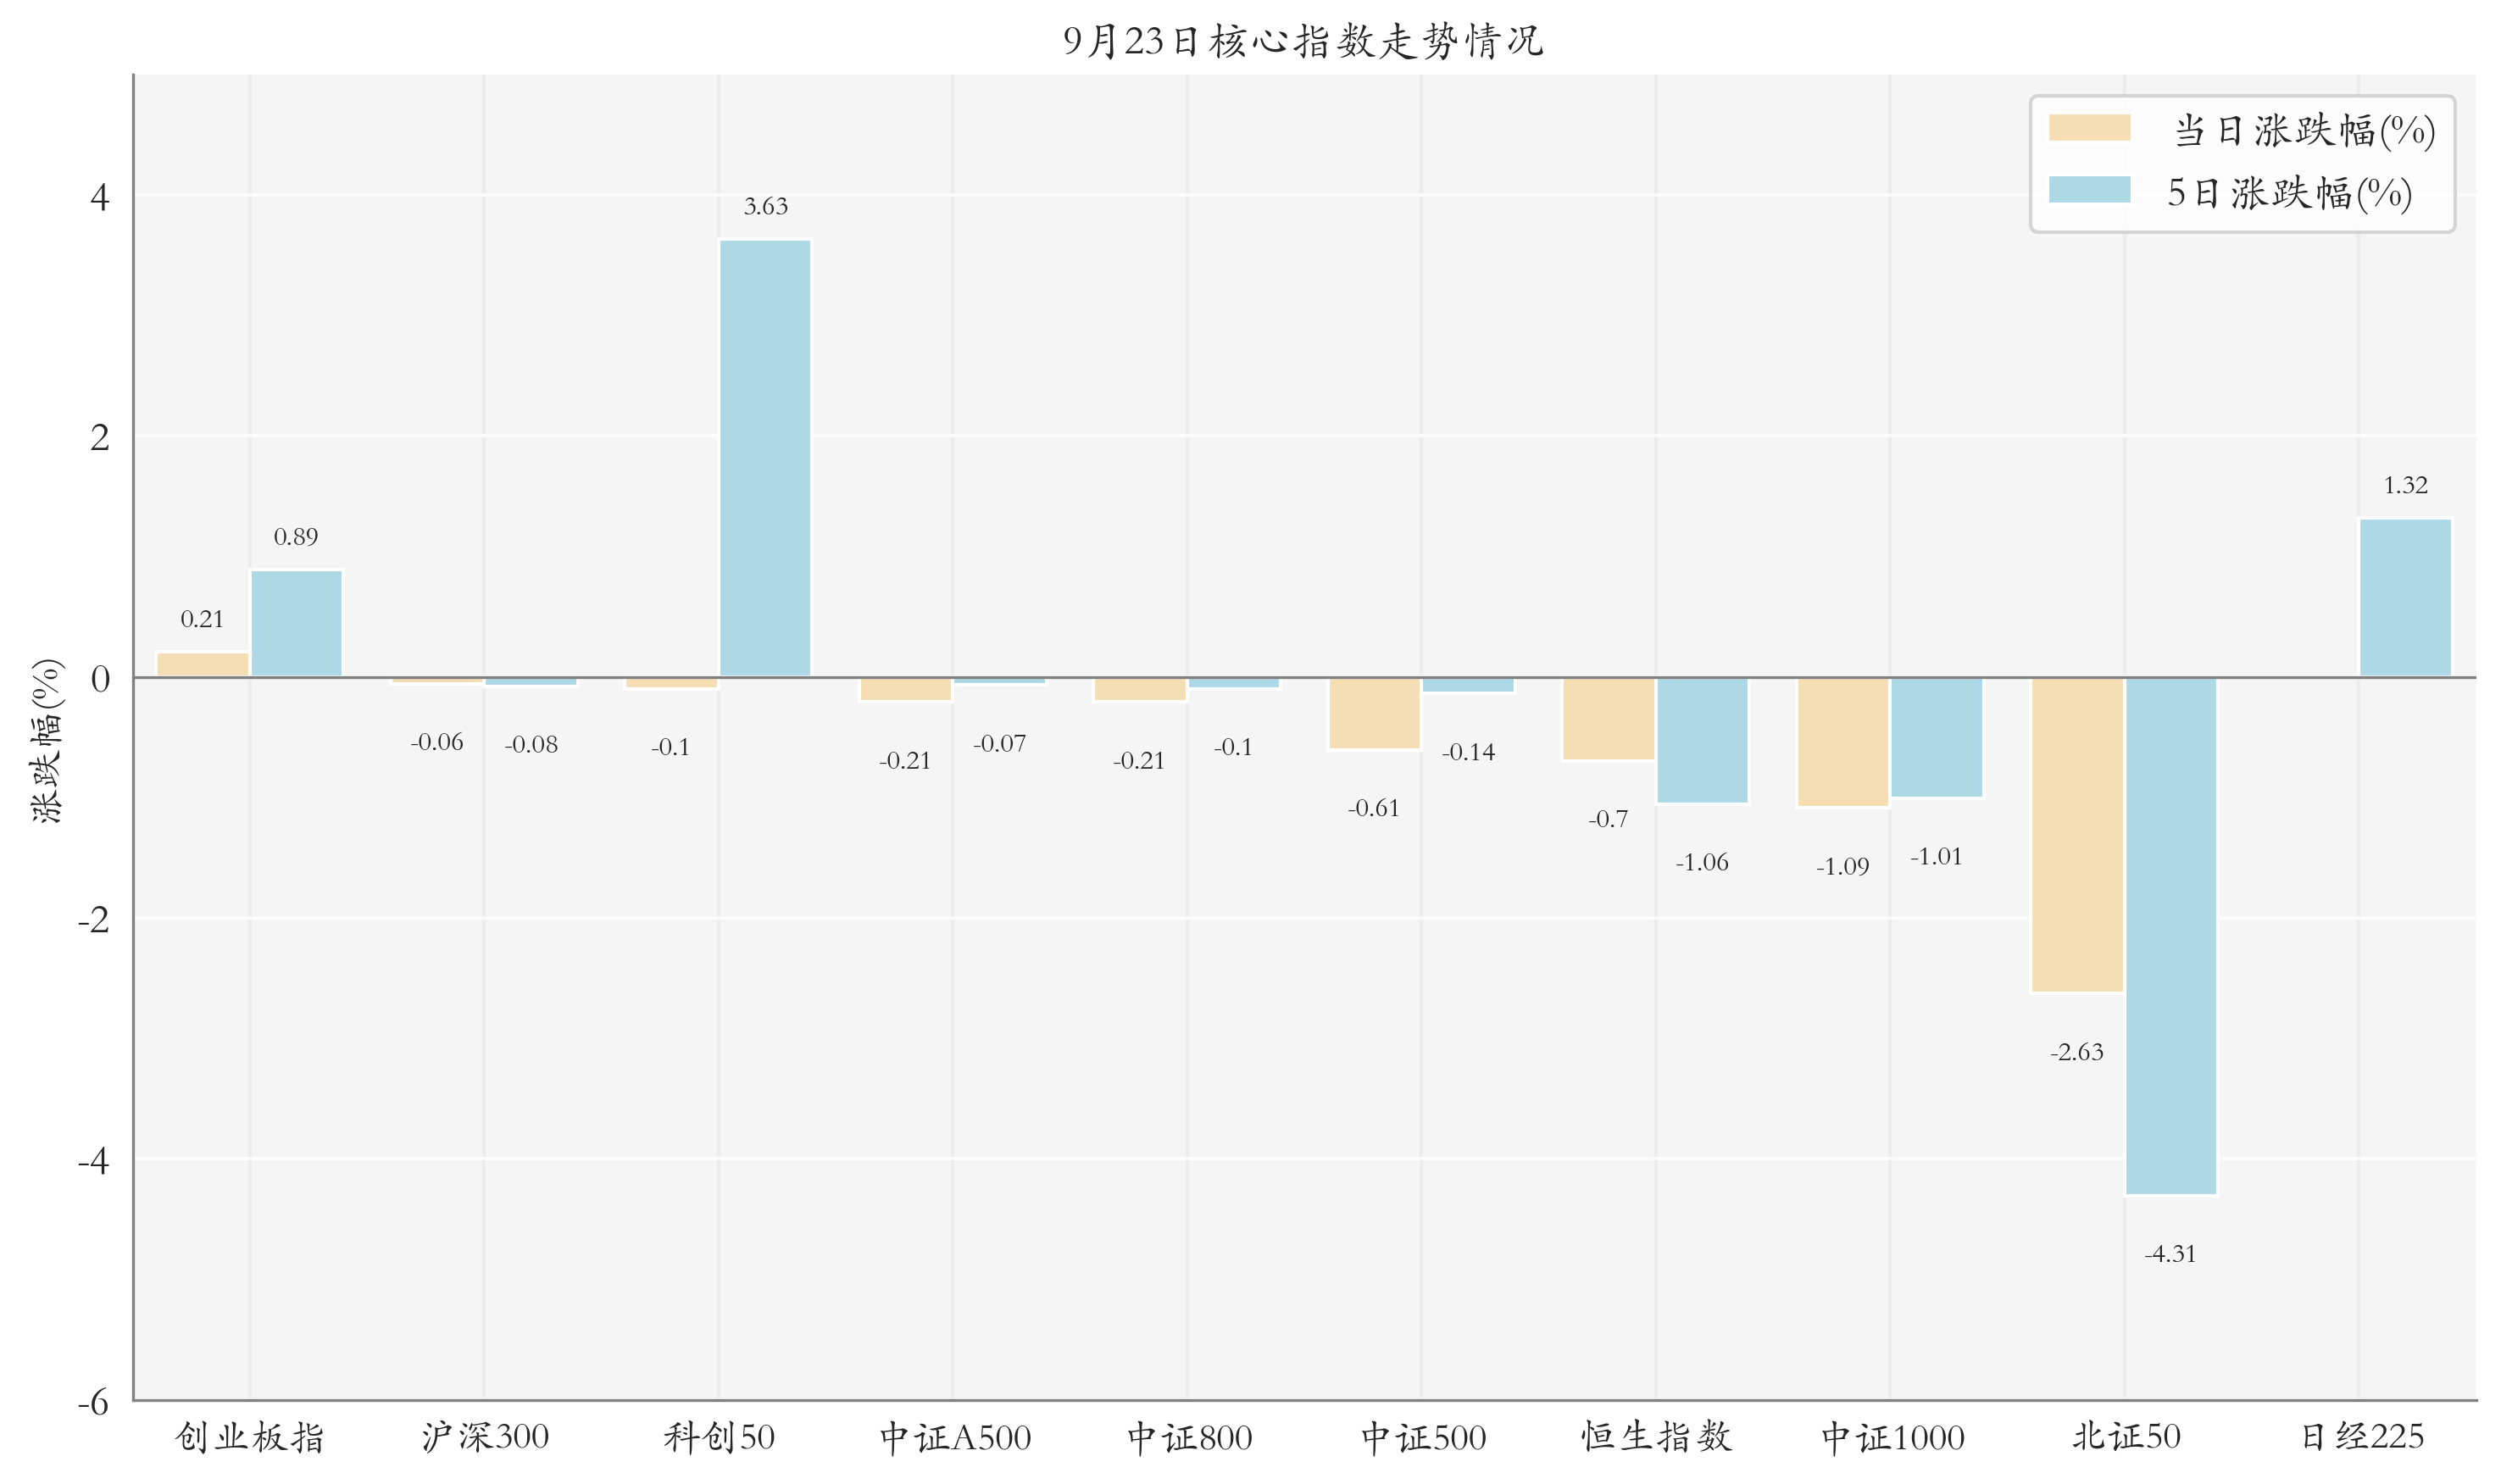Image resolution: width=2501 pixels, height=1484 pixels.
Task: Click the 恒生指数 x-axis label
Action: point(1655,1437)
